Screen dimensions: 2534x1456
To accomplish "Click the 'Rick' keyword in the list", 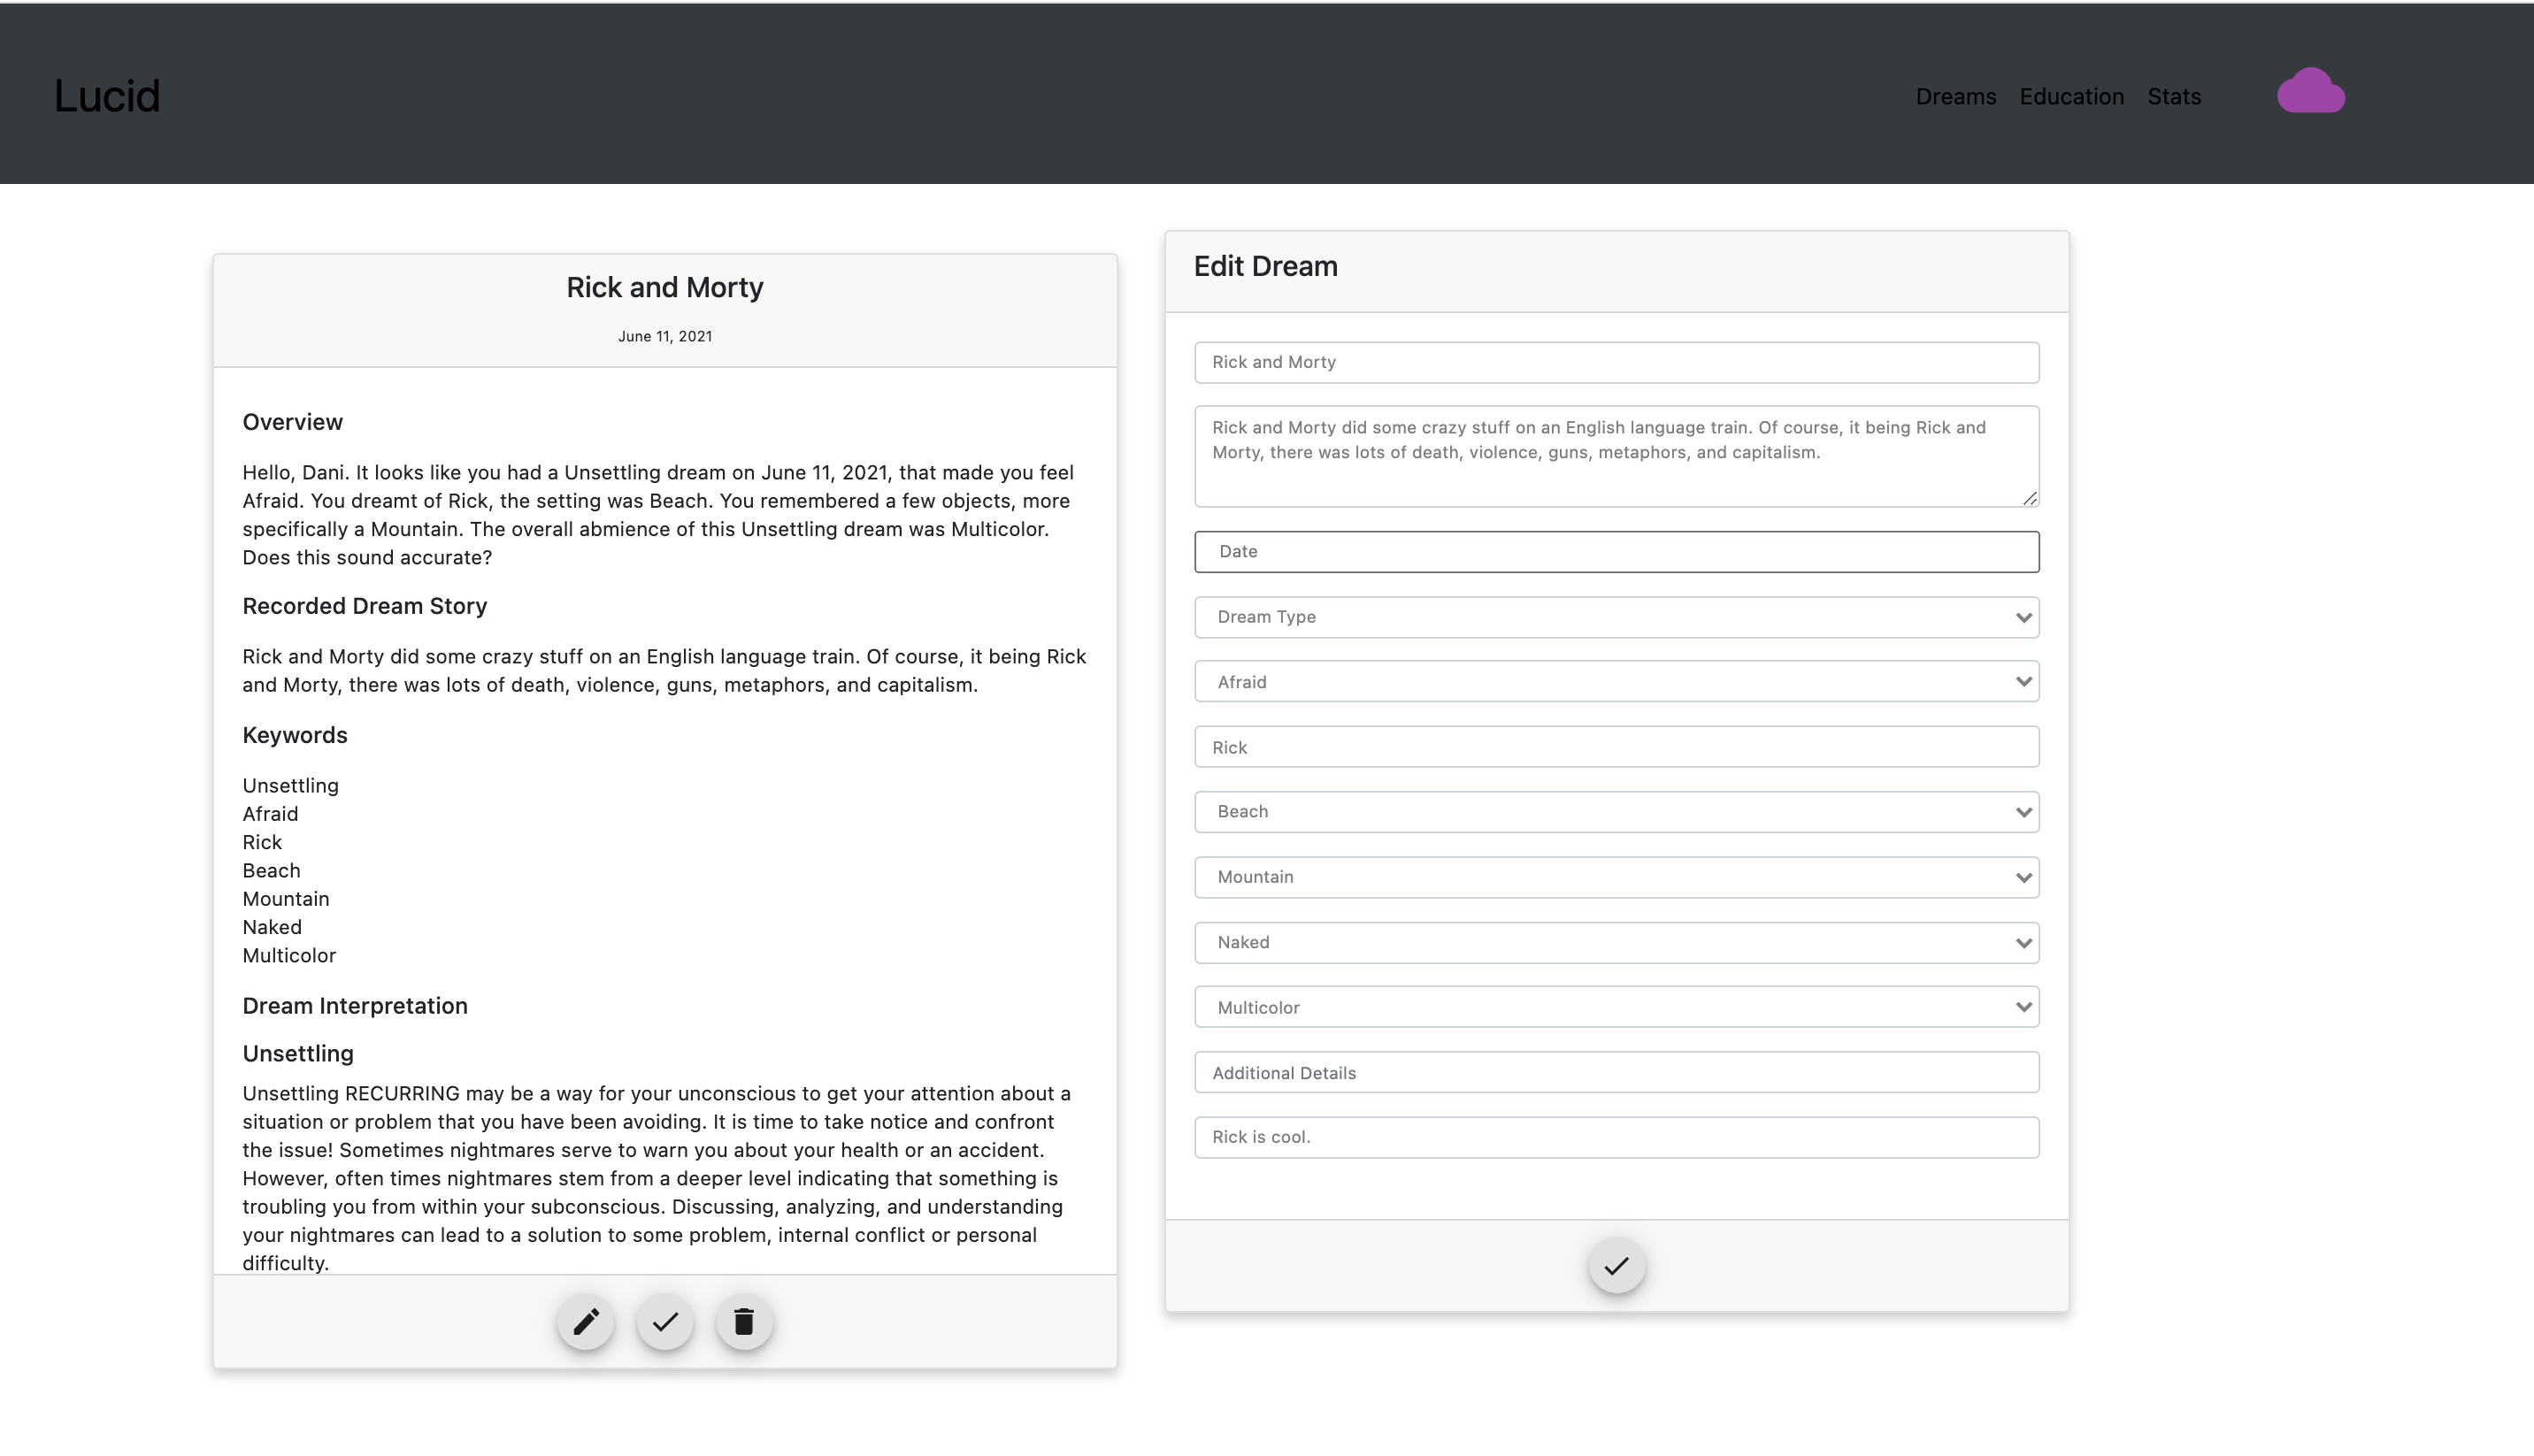I will (262, 842).
